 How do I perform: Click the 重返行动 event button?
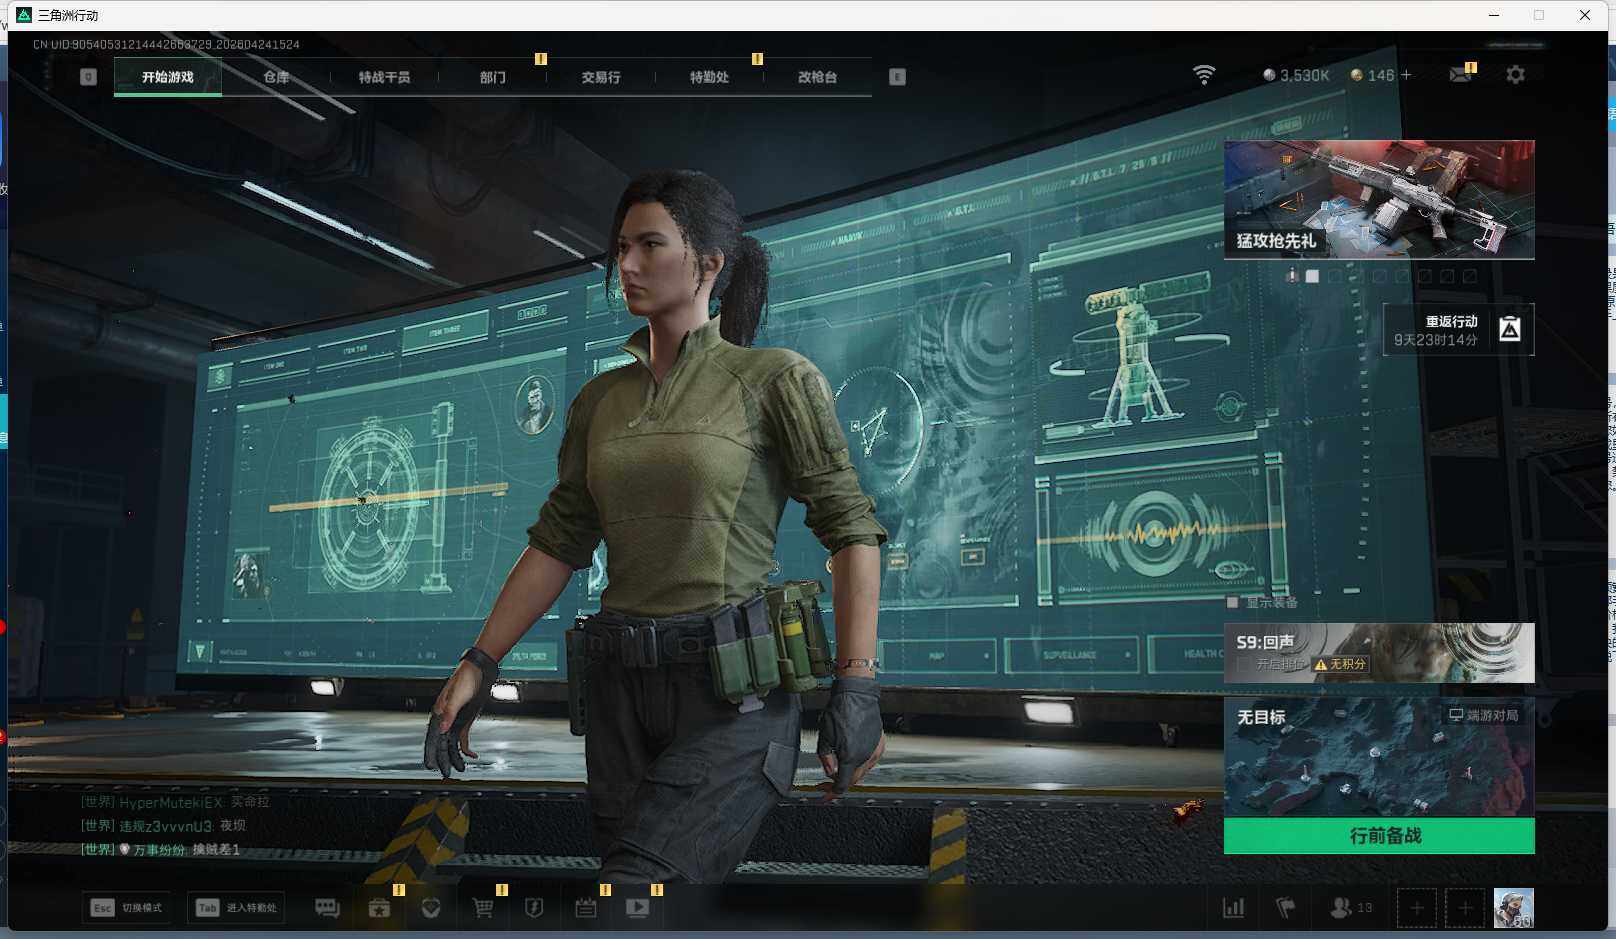tap(1457, 330)
